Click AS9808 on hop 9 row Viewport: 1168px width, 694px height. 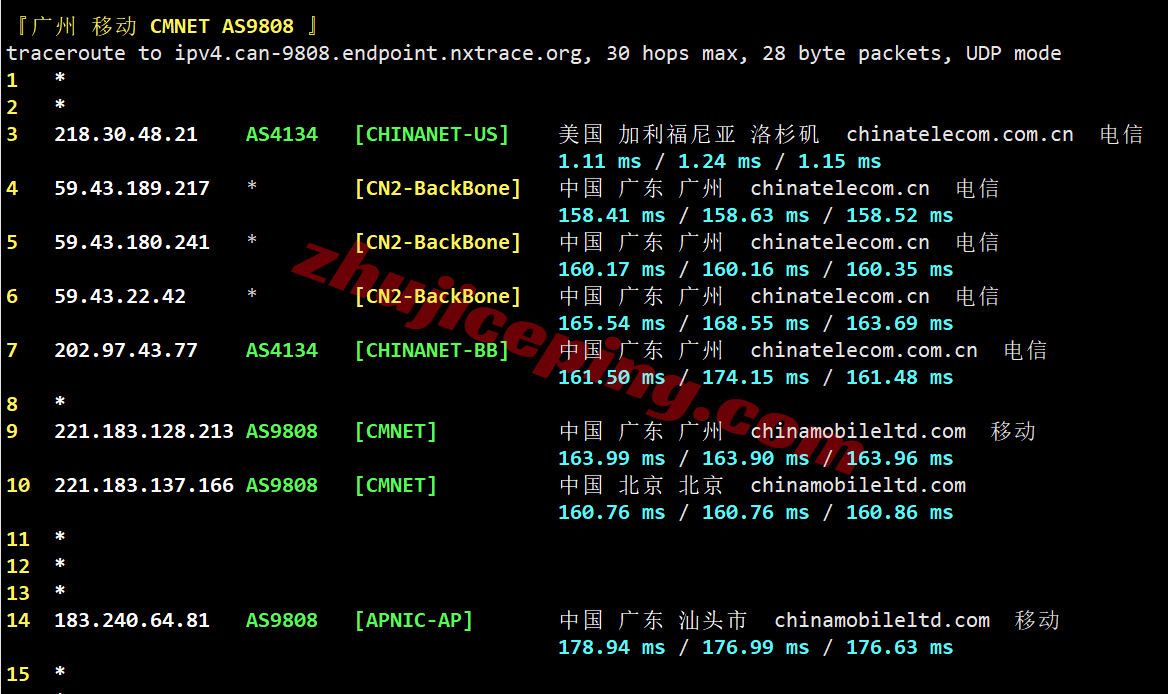pos(282,432)
